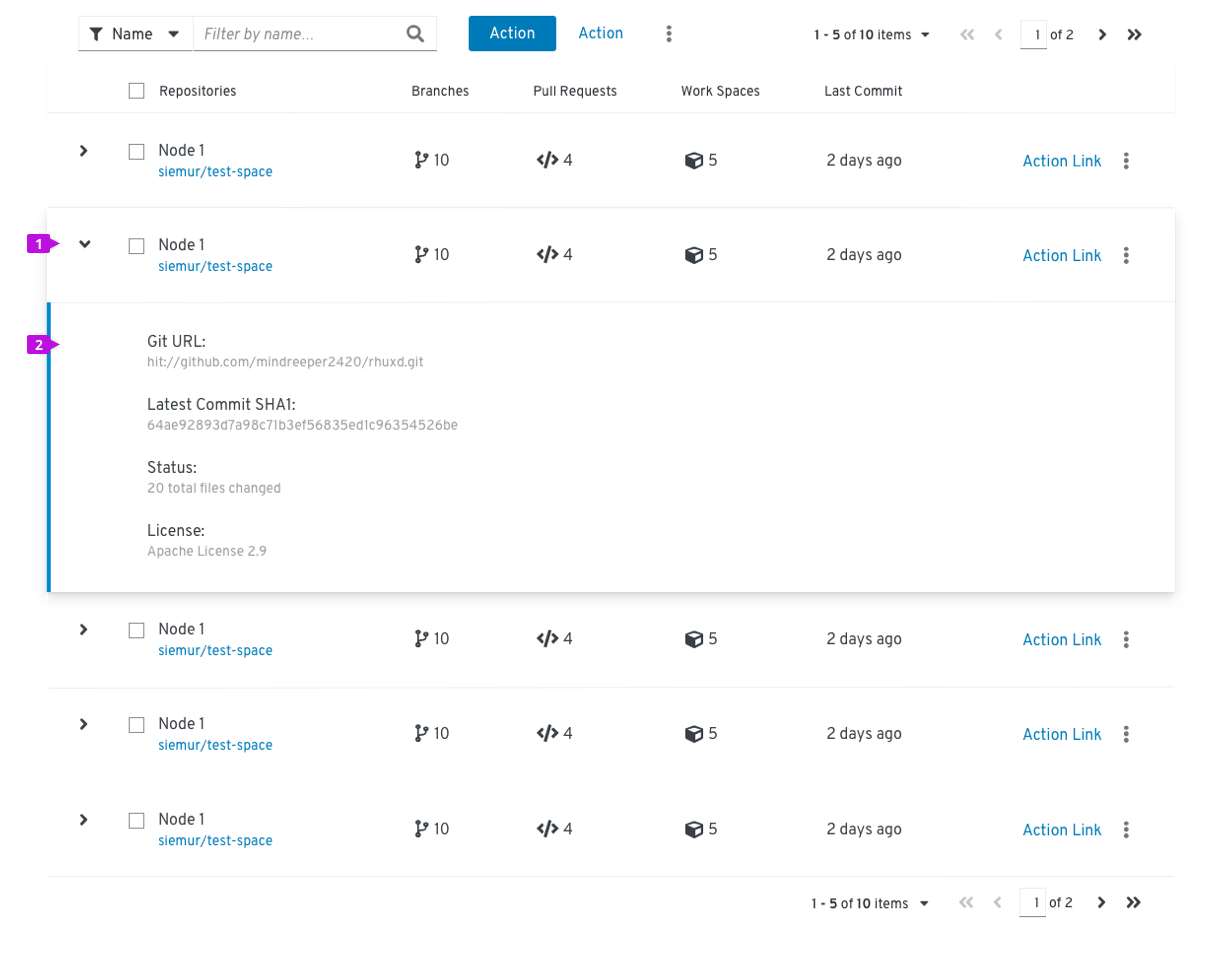Jump to last page using top pagination
The image size is (1209, 954).
(1134, 35)
